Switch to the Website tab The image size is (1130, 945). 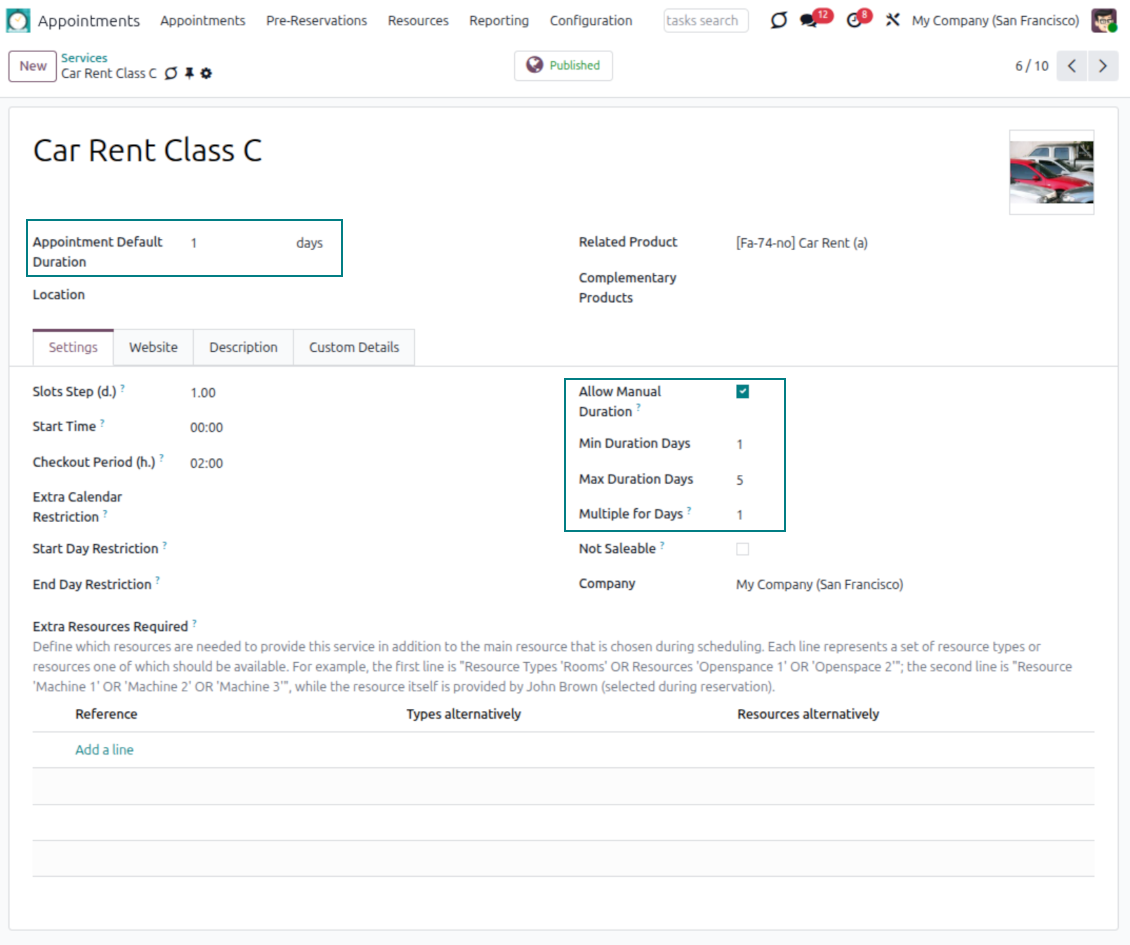click(153, 347)
